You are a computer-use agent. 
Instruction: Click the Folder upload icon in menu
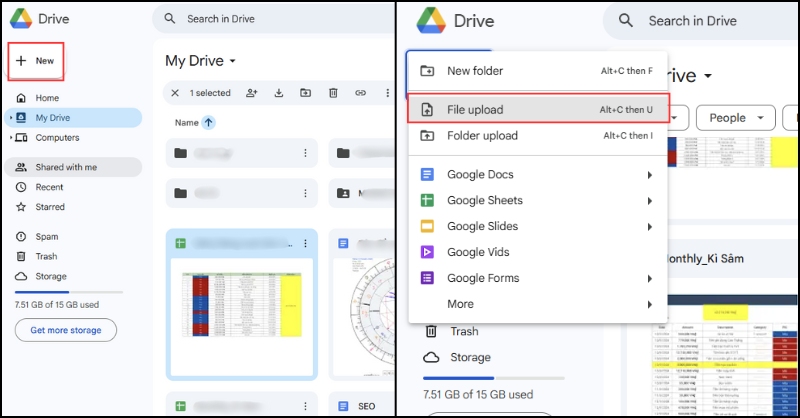point(427,136)
